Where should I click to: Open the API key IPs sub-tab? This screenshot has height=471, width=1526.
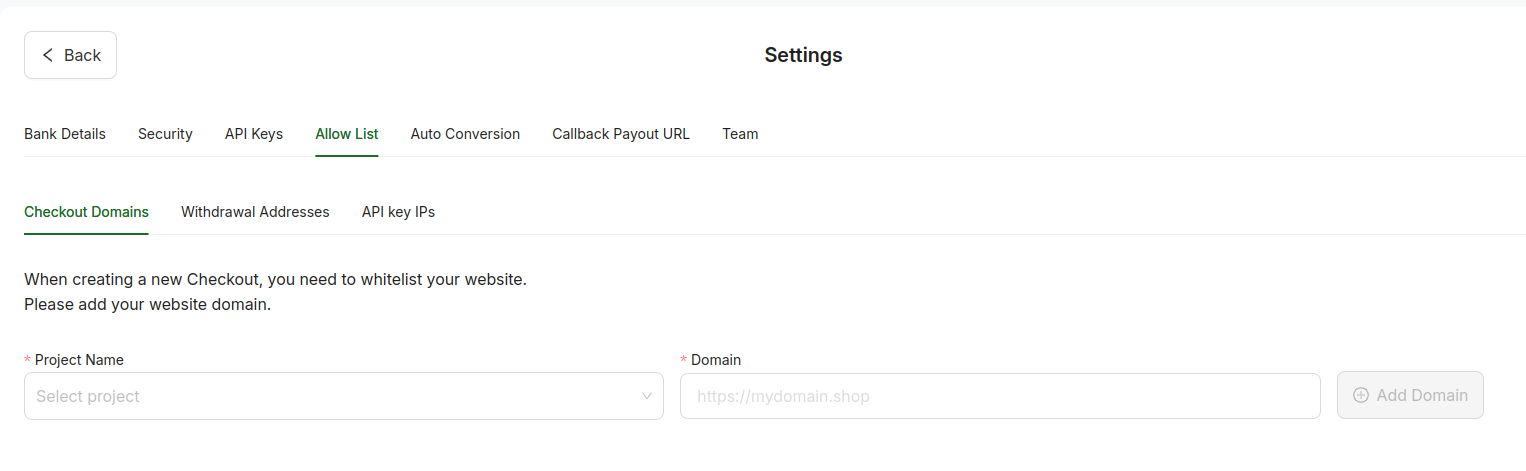[x=398, y=212]
